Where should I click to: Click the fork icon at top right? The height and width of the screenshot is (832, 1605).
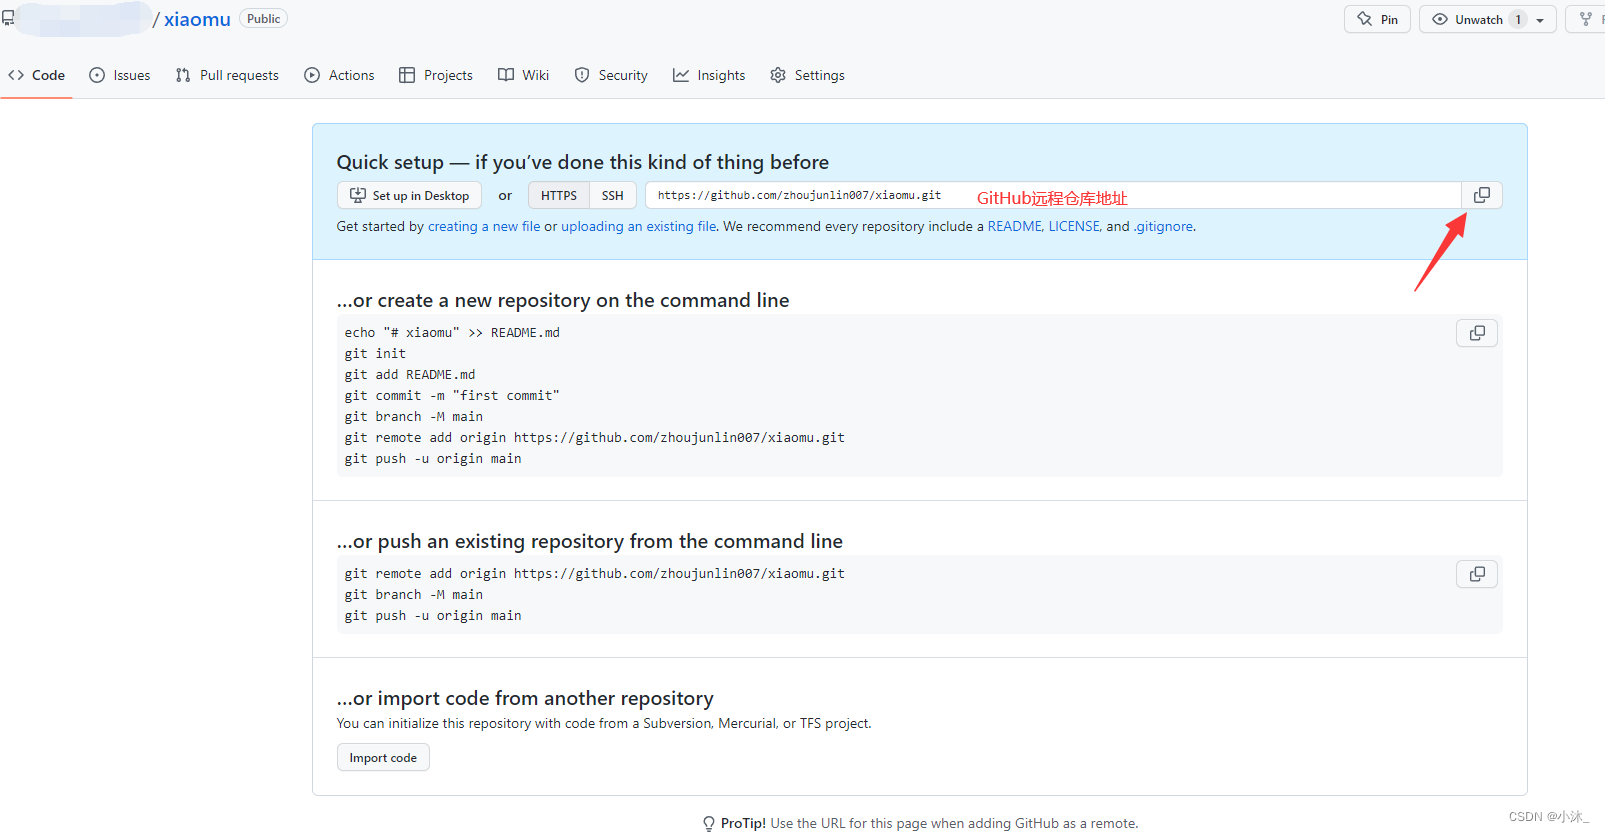pos(1586,19)
